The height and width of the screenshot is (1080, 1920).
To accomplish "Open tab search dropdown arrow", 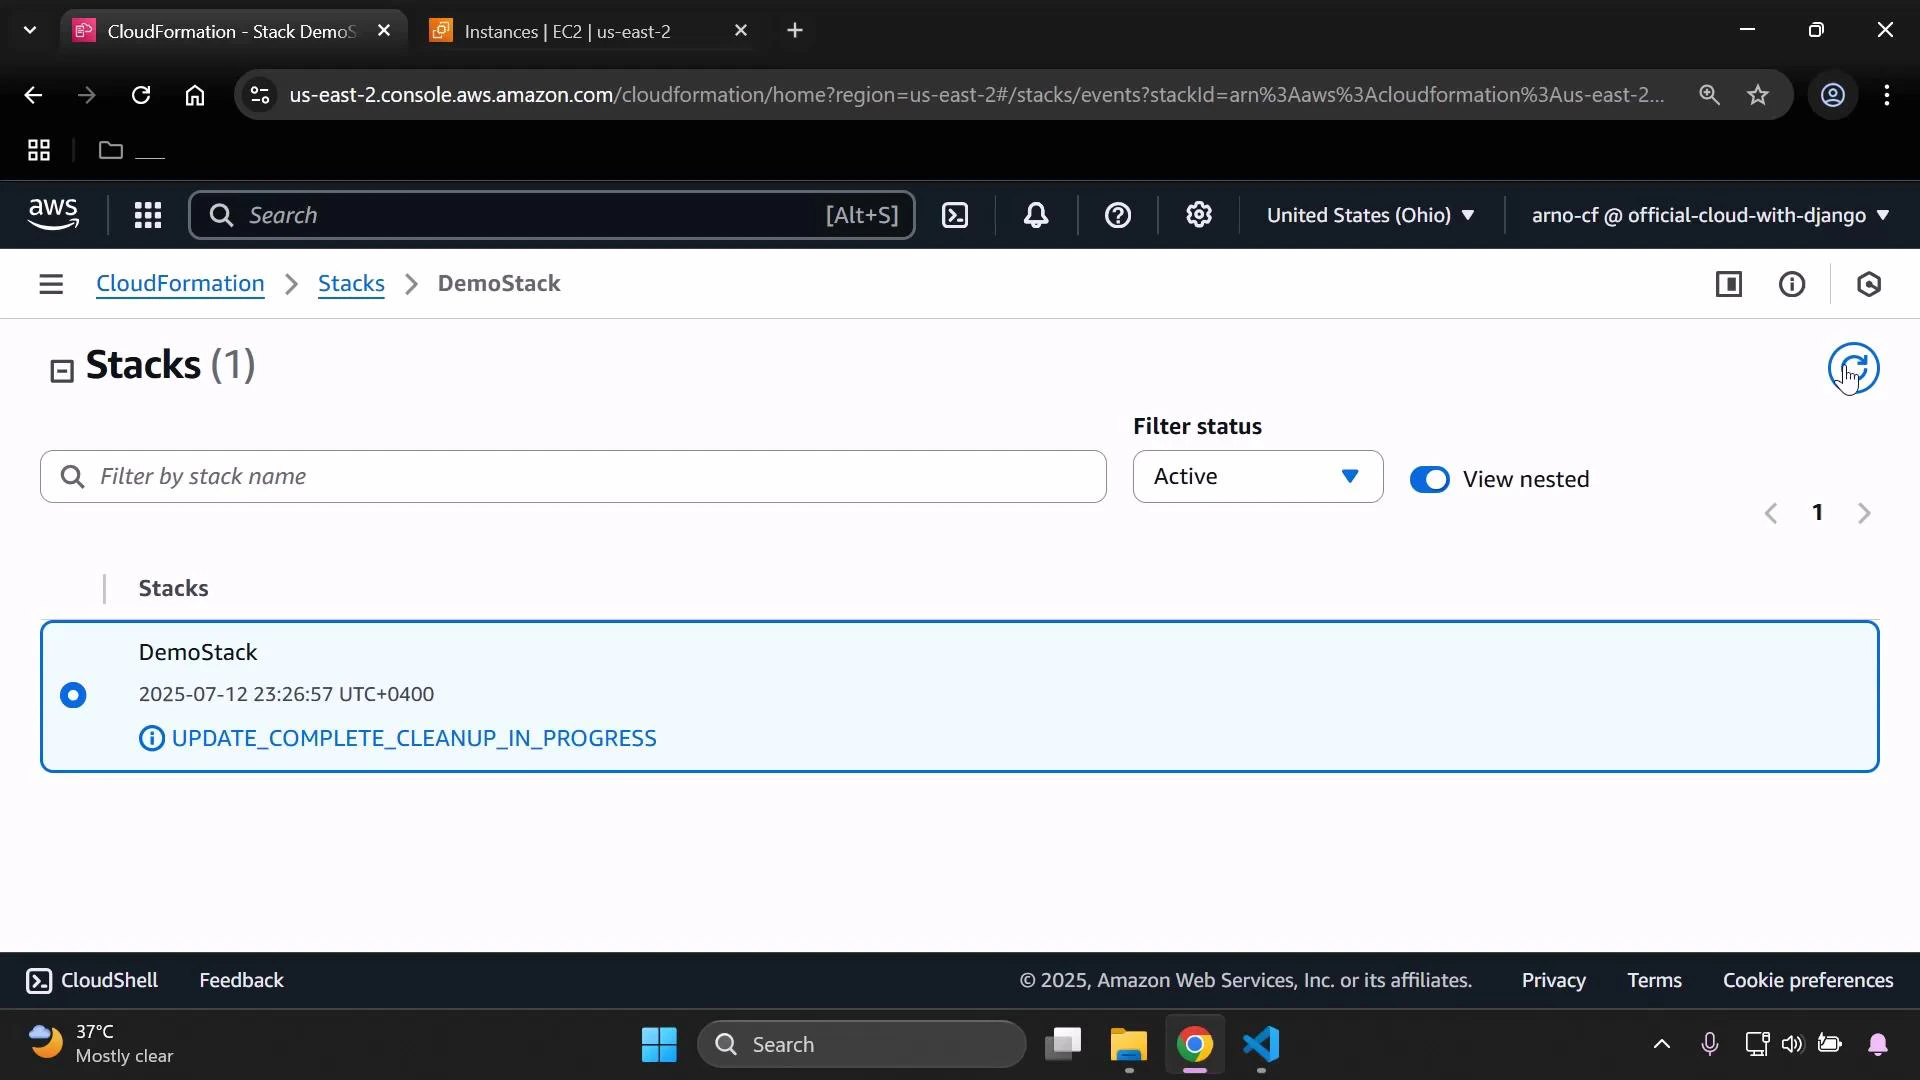I will (30, 31).
